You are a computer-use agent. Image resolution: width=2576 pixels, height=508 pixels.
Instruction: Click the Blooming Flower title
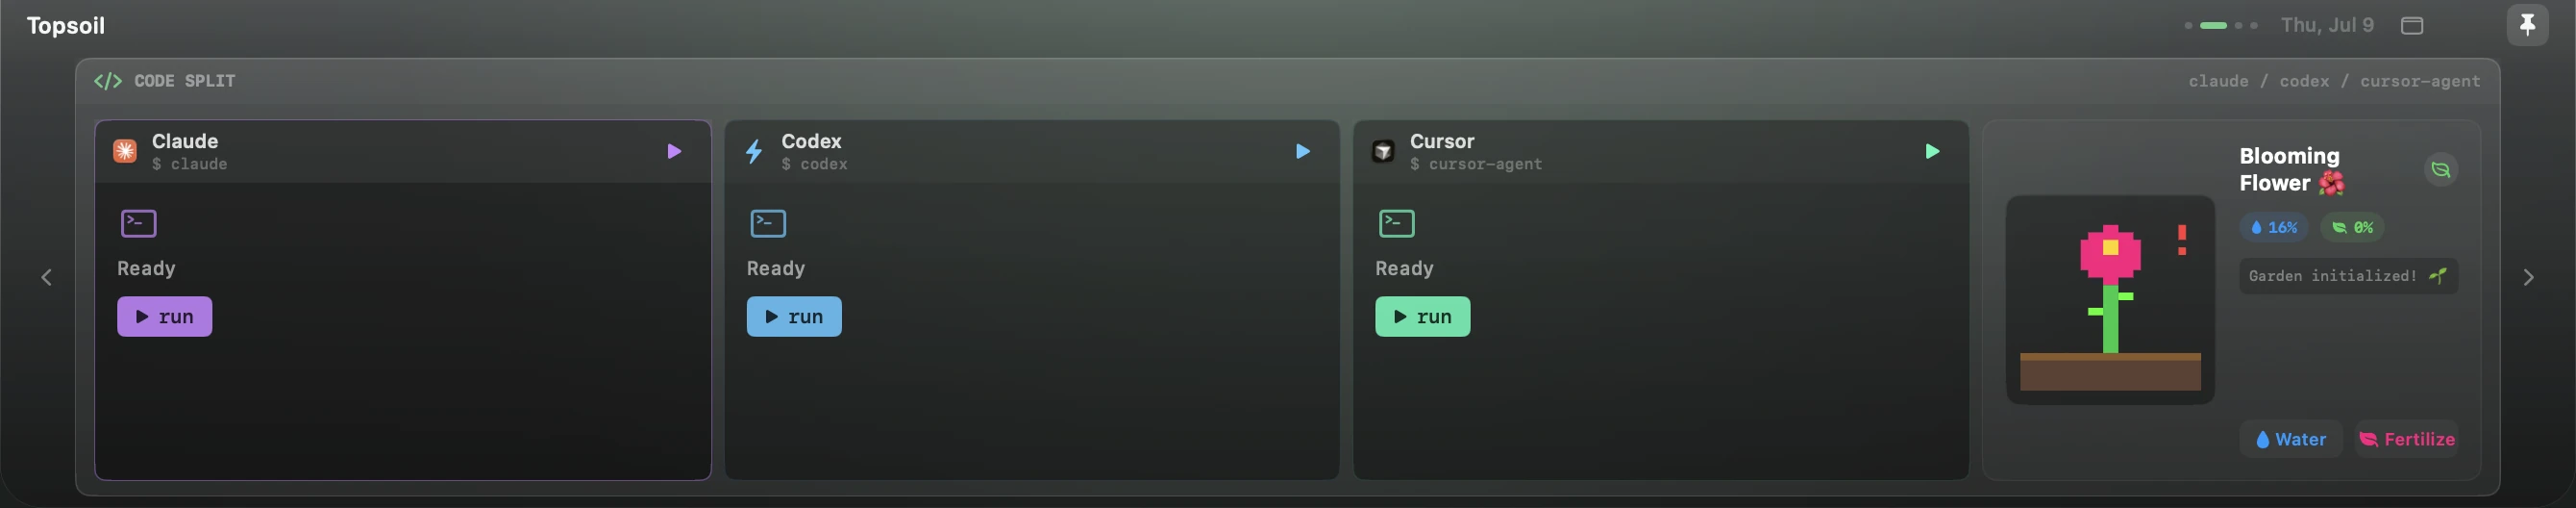2291,170
